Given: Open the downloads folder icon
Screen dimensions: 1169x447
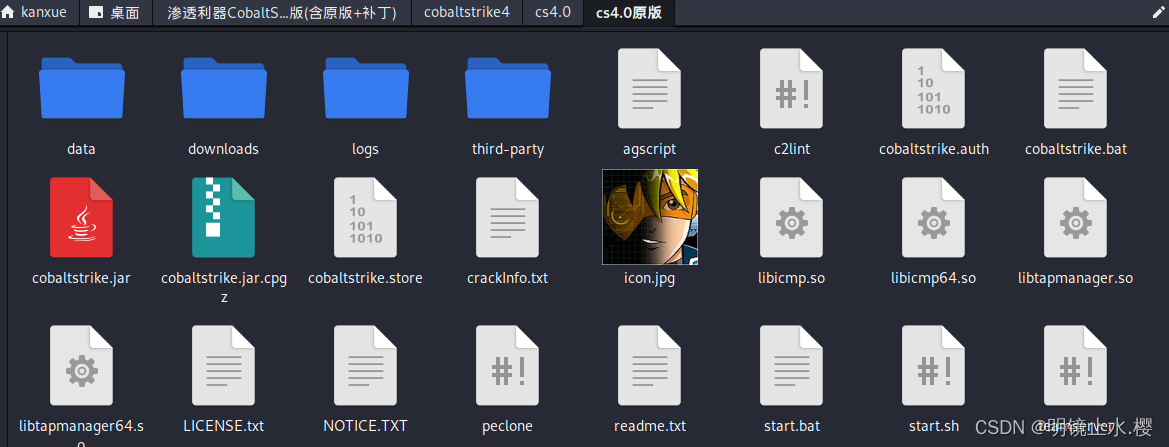Looking at the screenshot, I should point(224,89).
